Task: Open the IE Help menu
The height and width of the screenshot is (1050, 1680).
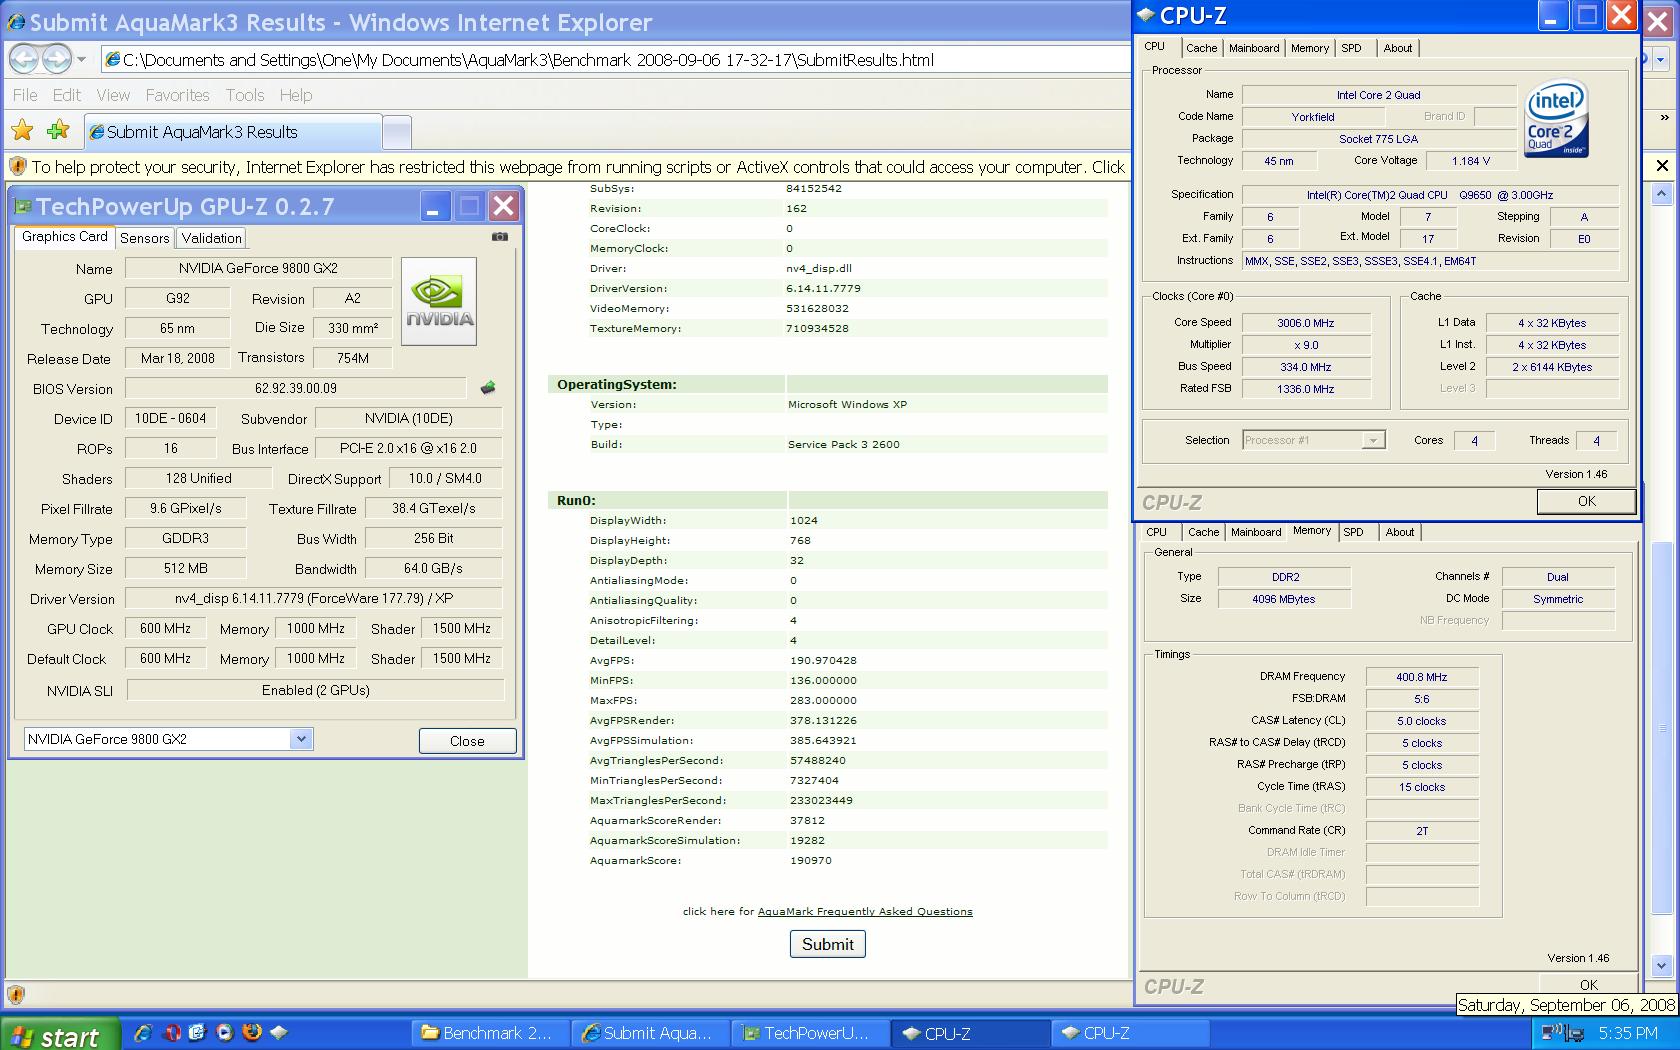Action: pos(296,95)
